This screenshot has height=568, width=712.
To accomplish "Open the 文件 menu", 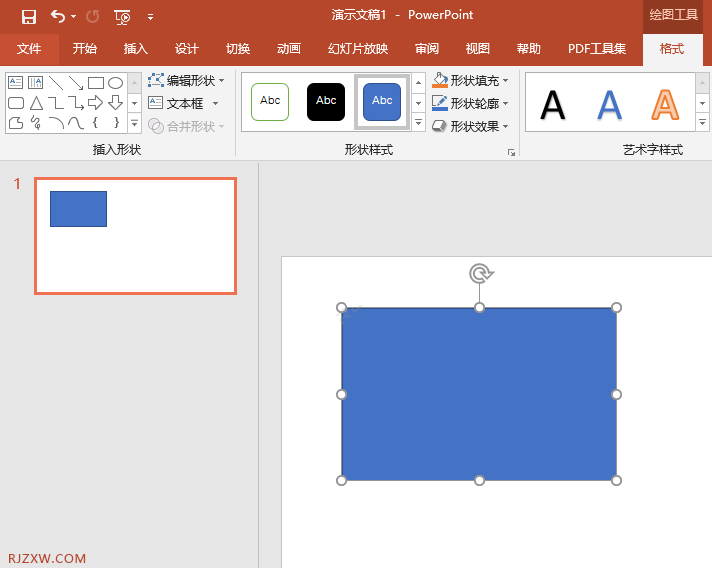I will pos(29,49).
